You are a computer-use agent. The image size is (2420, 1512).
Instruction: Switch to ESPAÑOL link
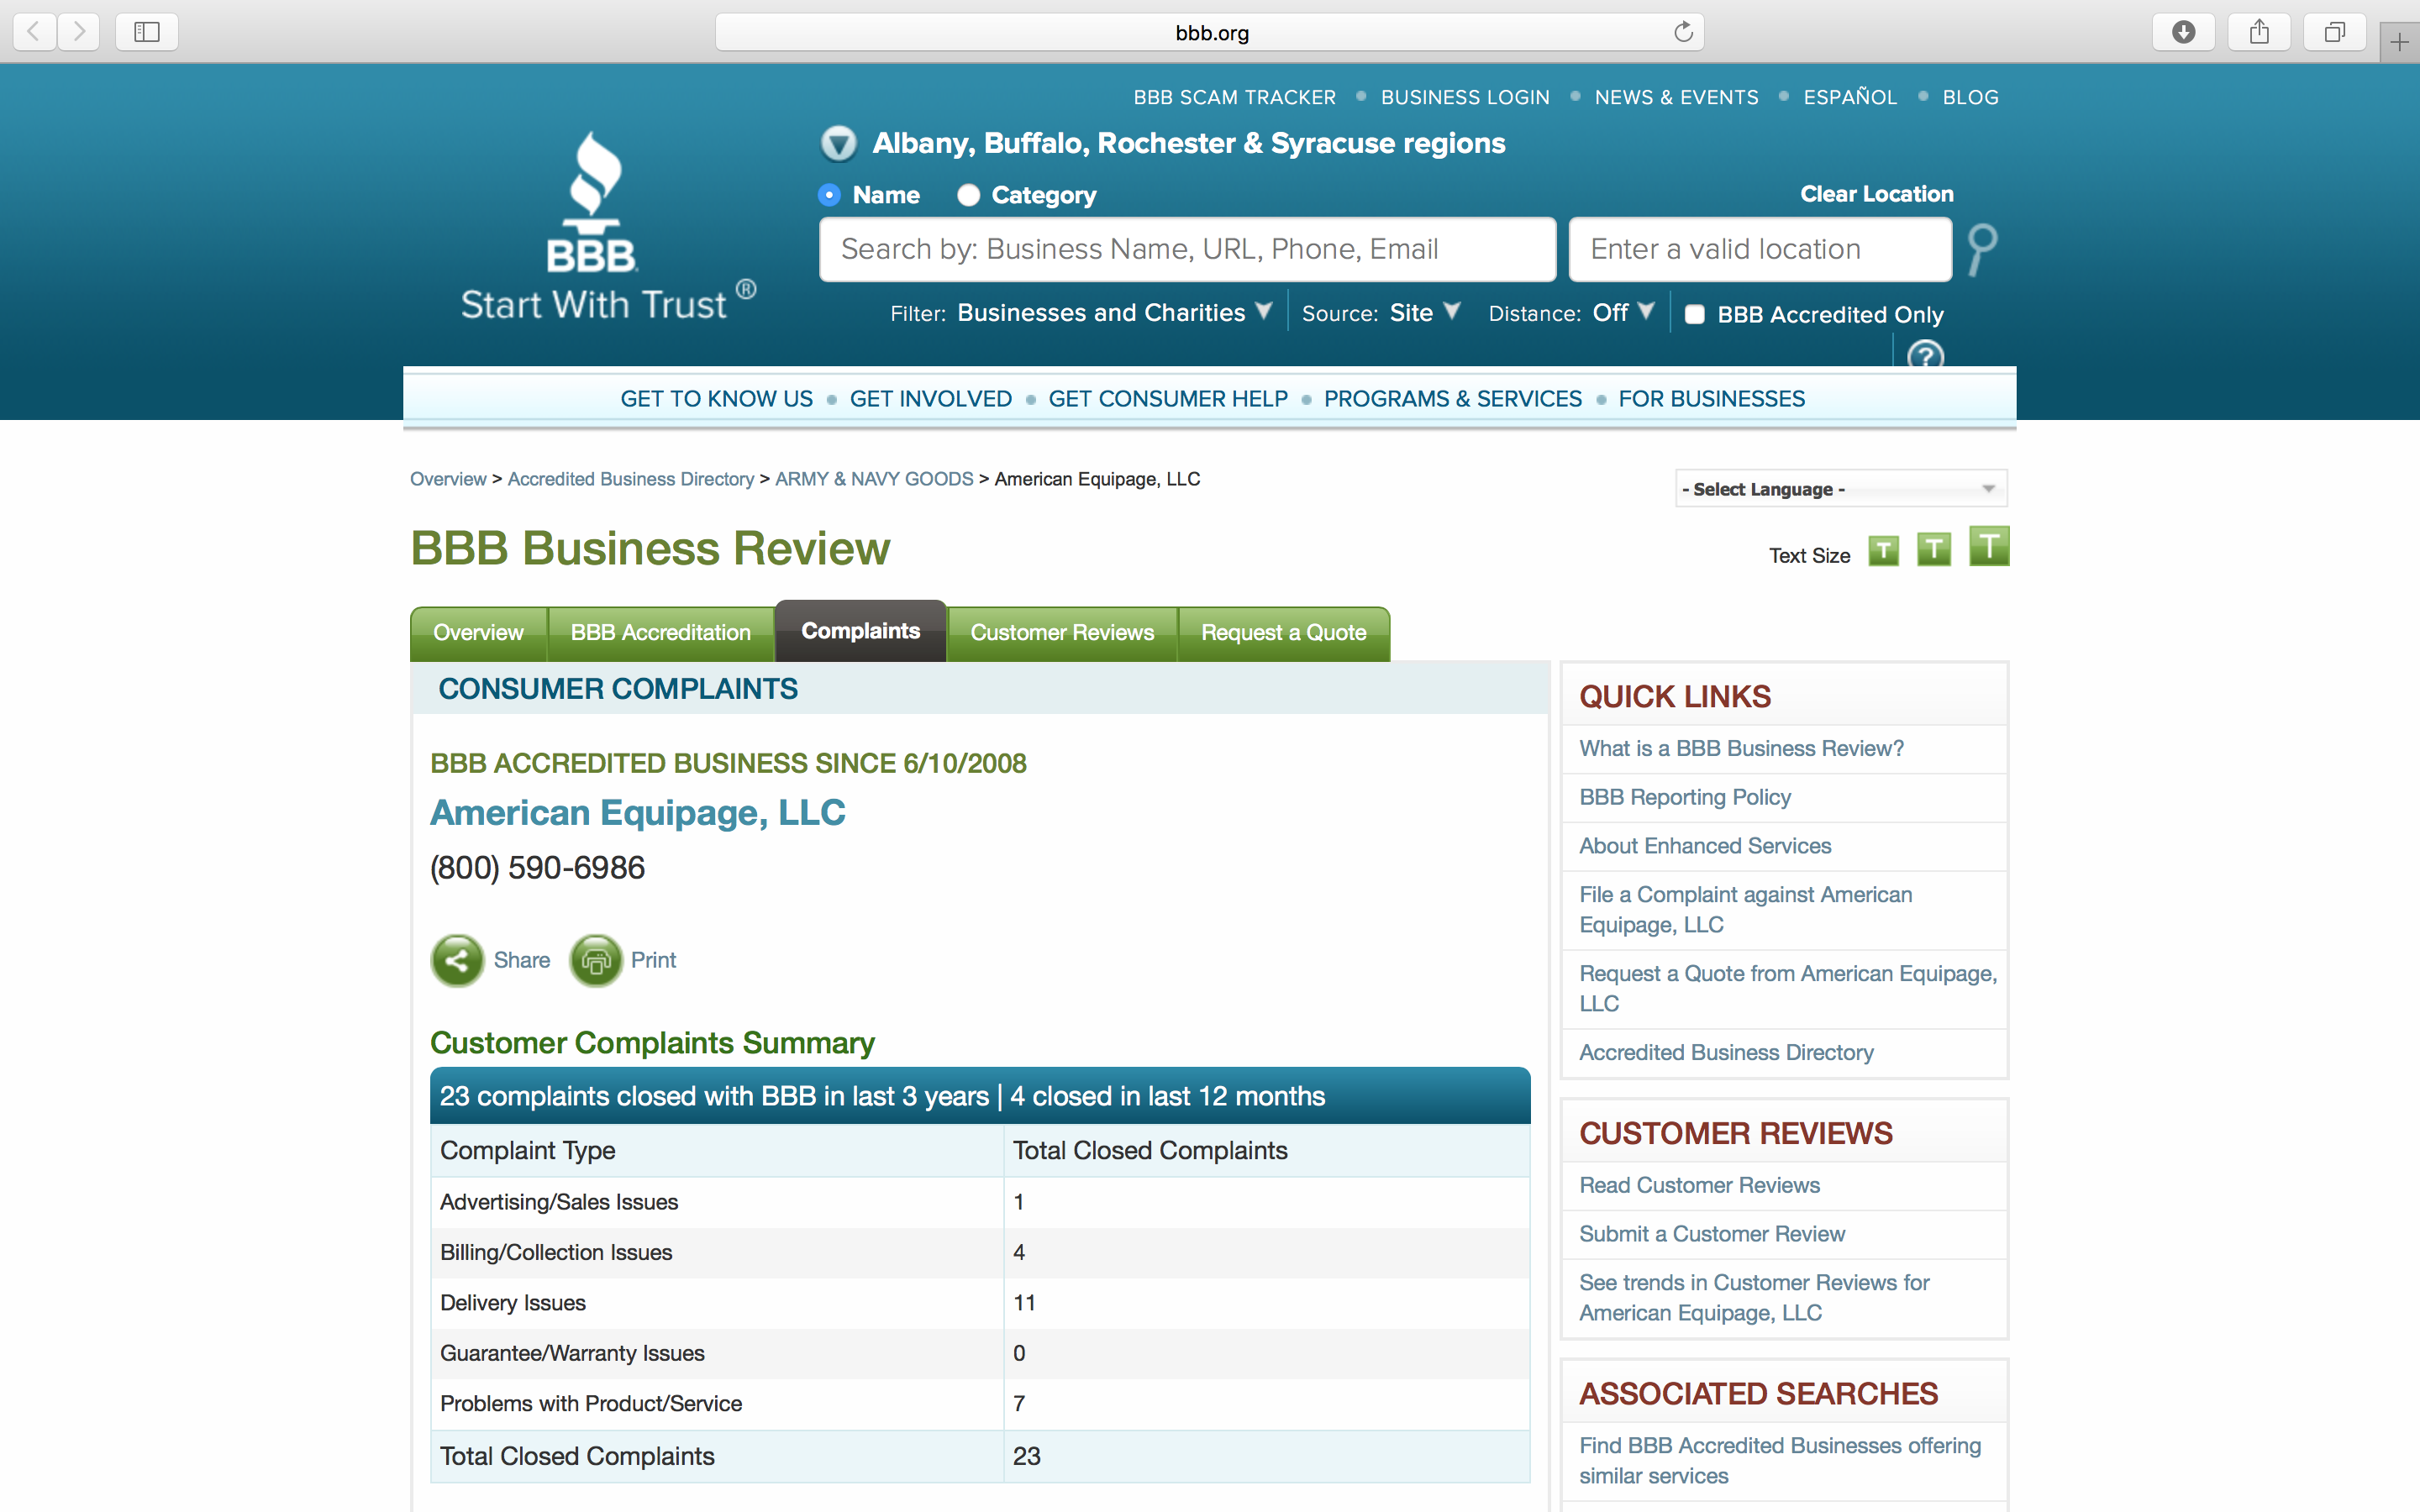(1850, 97)
